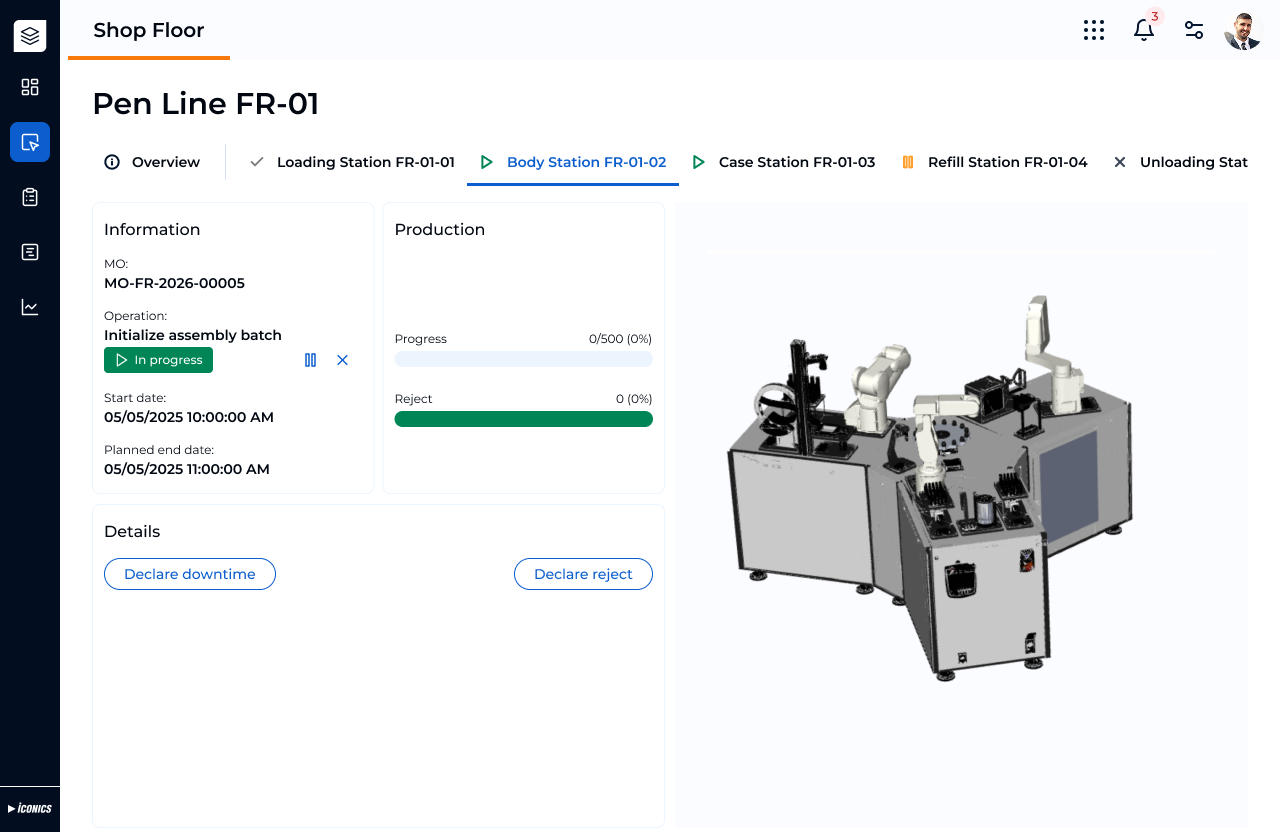Viewport: 1280px width, 832px height.
Task: Open the apps grid launcher
Action: coord(1094,30)
